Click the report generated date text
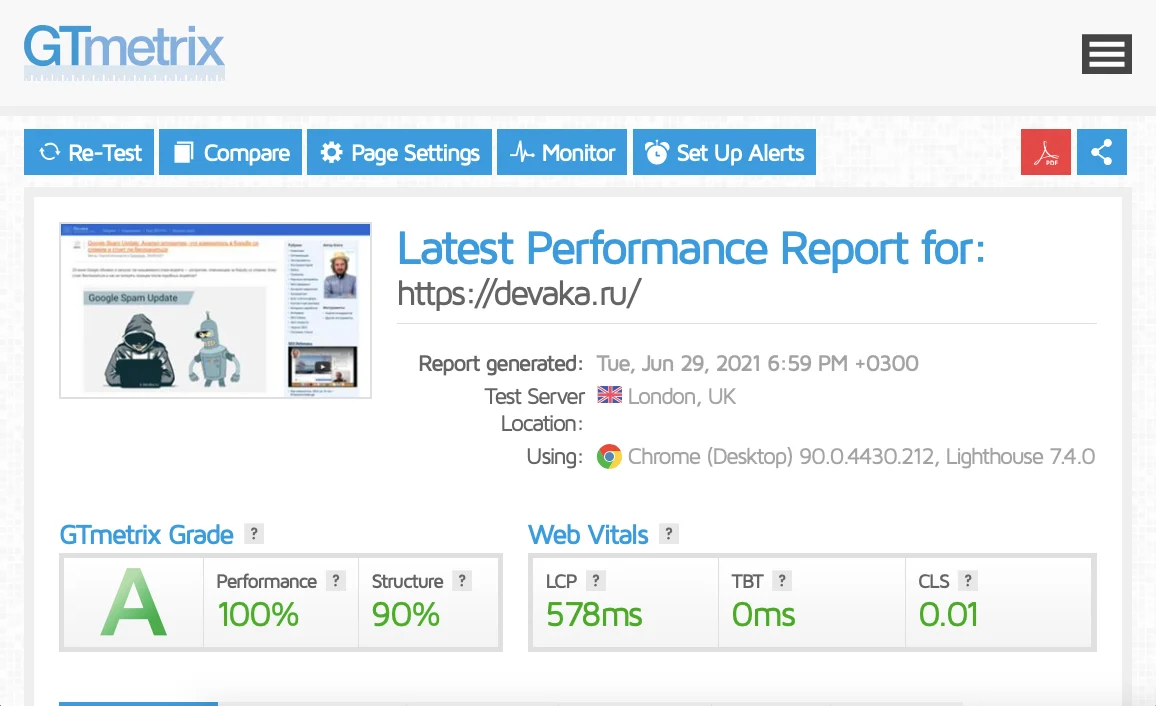This screenshot has height=706, width=1156. (x=757, y=363)
